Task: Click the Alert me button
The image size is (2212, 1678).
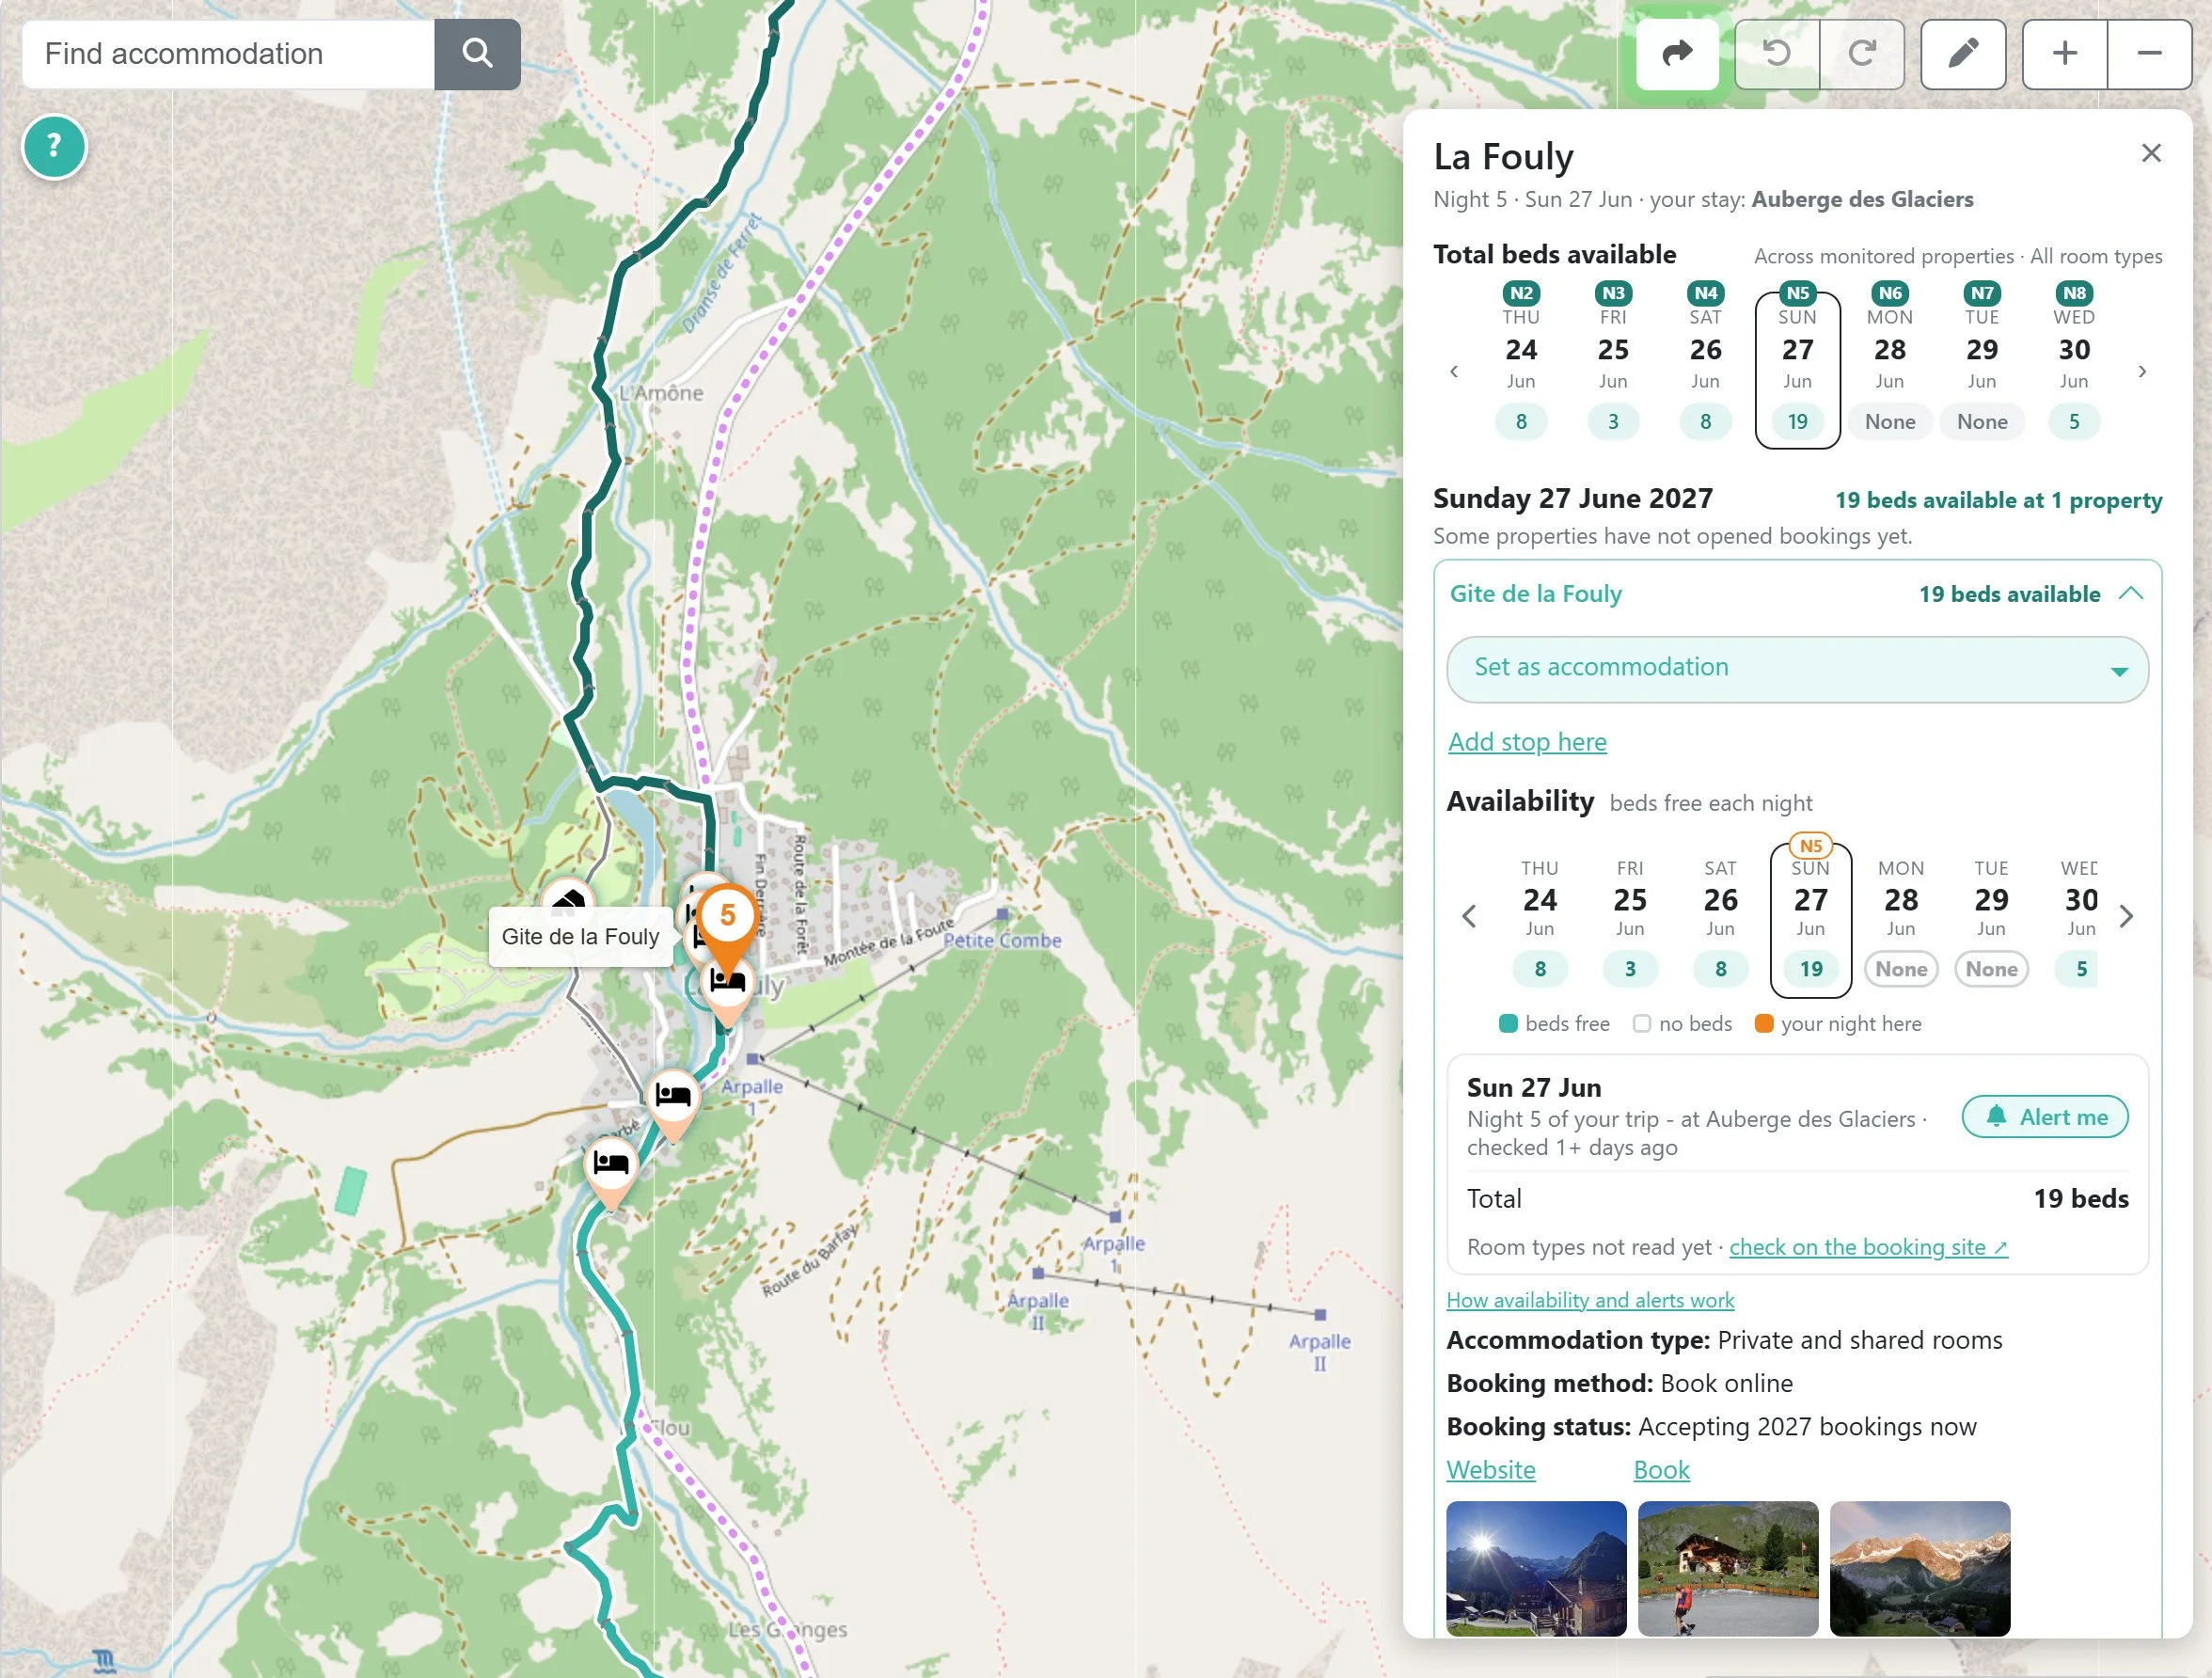Action: [2045, 1117]
